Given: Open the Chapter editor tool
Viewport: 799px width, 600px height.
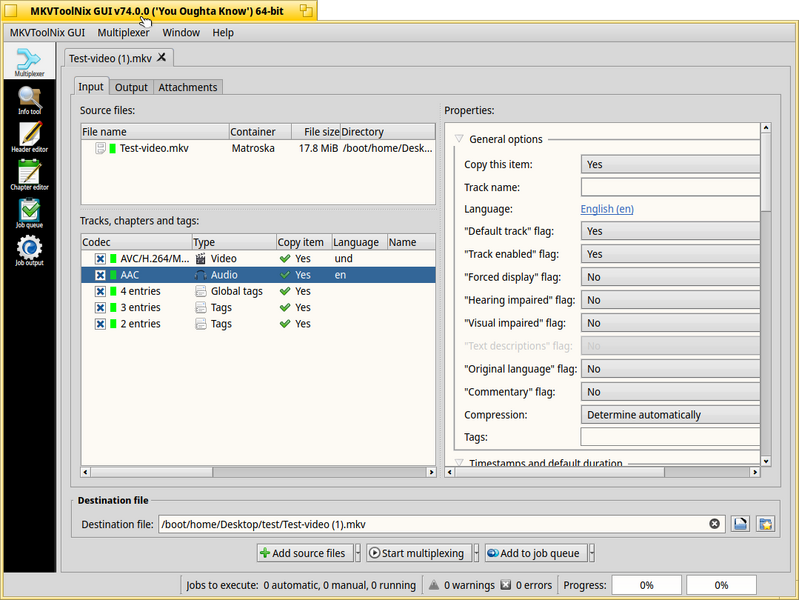Looking at the screenshot, I should click(x=29, y=175).
